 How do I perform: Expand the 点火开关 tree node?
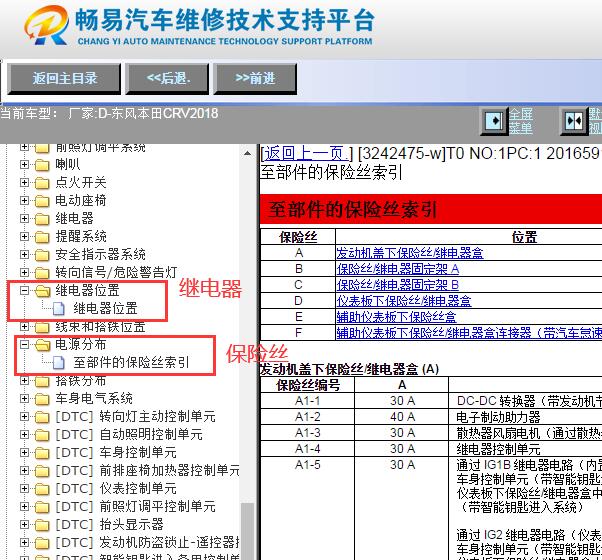[24, 182]
